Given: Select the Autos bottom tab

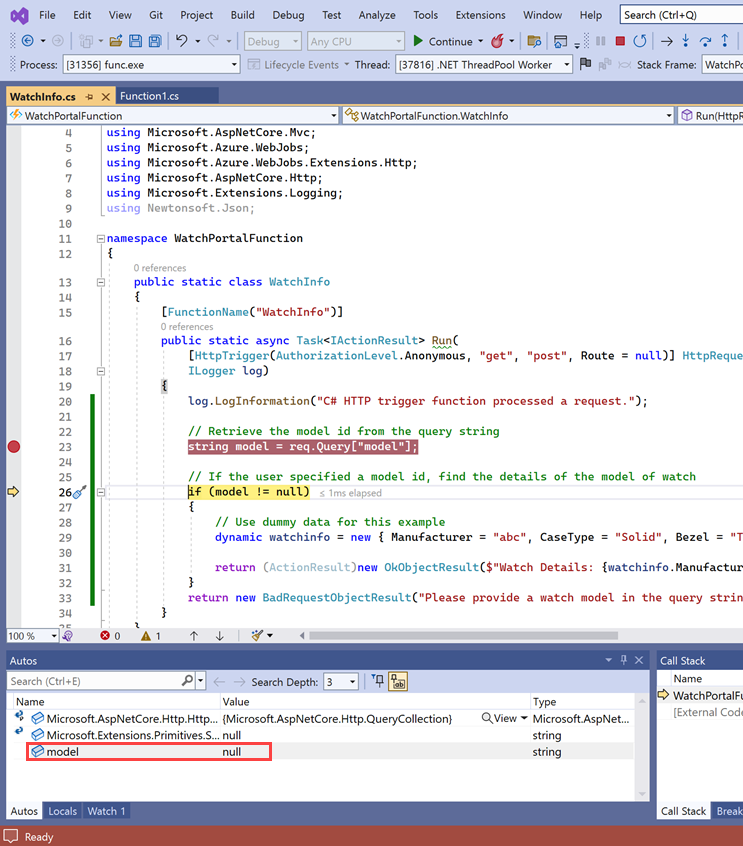Looking at the screenshot, I should click(24, 811).
